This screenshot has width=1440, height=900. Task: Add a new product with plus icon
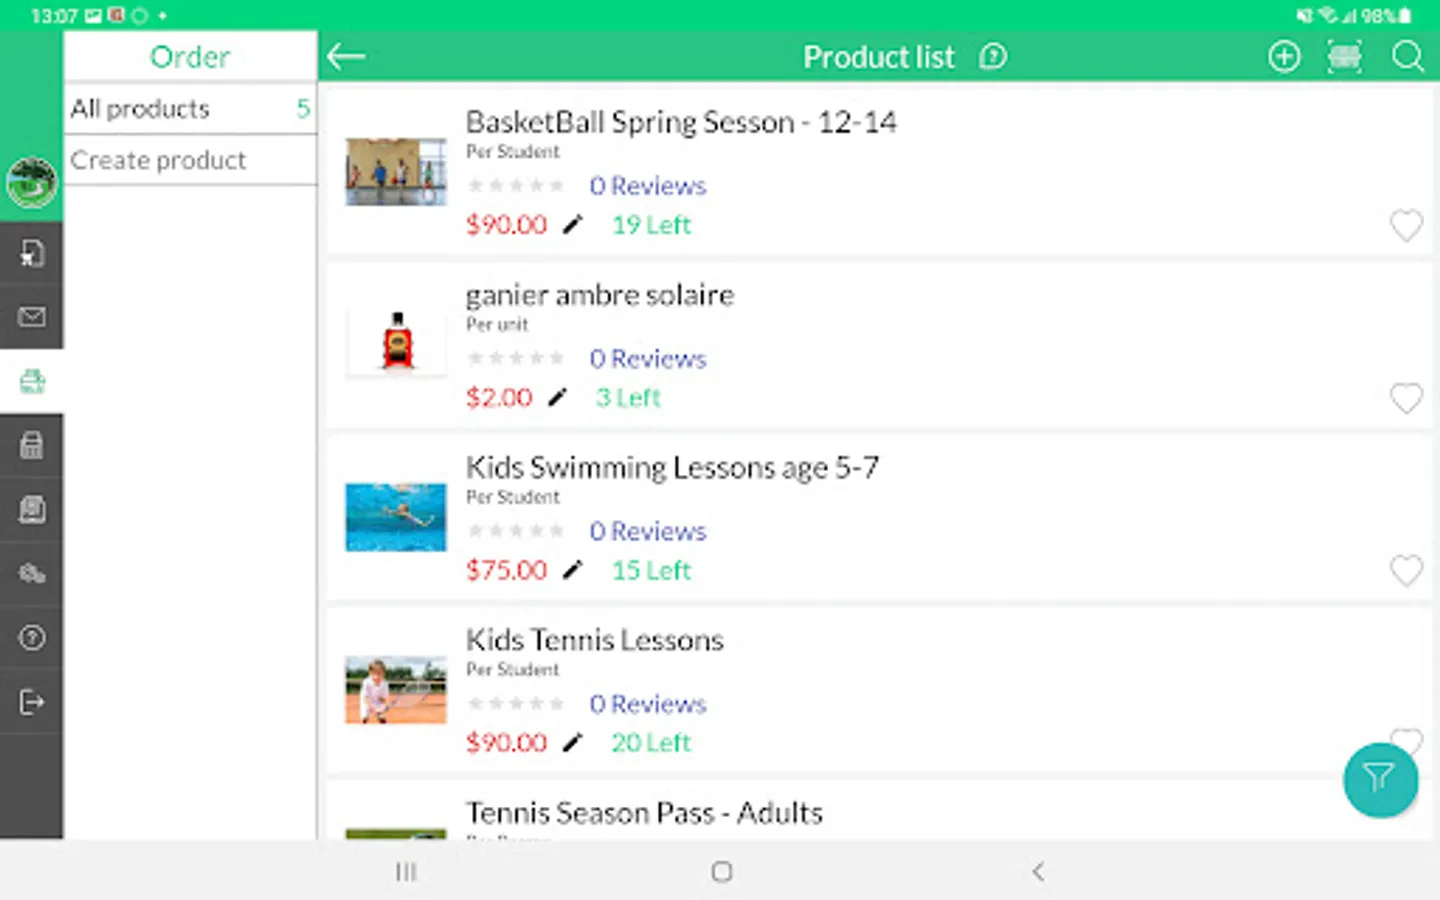[x=1284, y=57]
